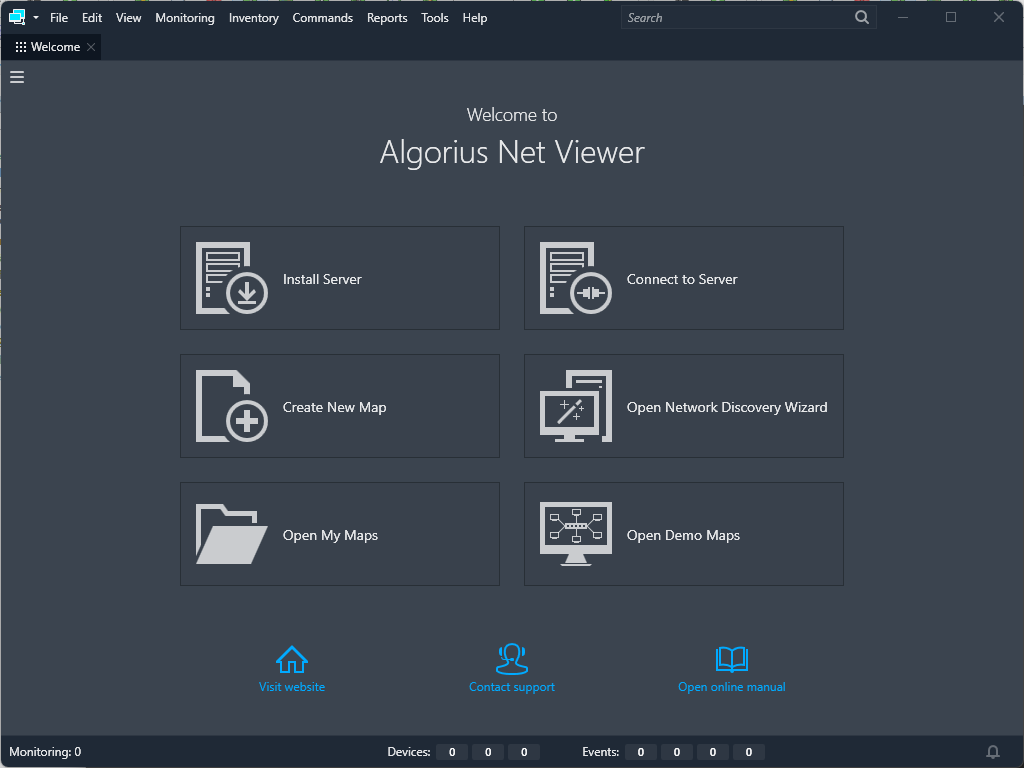The image size is (1024, 768).
Task: Follow the Open online manual link
Action: pos(731,686)
